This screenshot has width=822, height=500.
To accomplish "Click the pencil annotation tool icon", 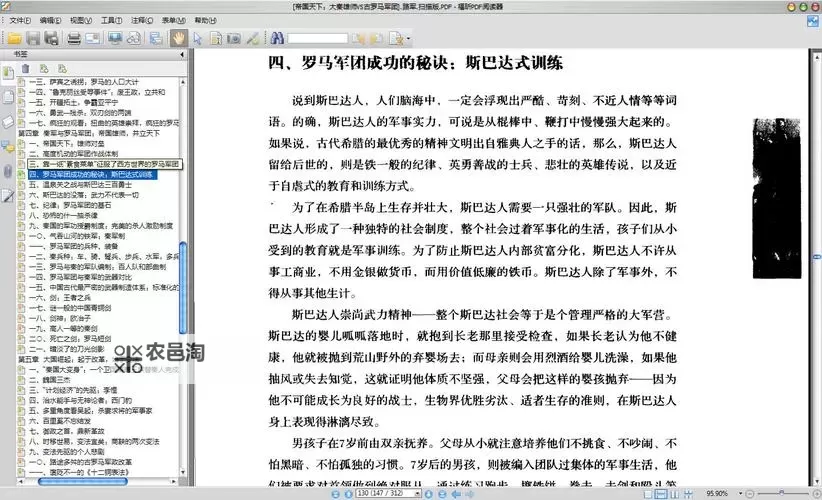I will (x=253, y=38).
